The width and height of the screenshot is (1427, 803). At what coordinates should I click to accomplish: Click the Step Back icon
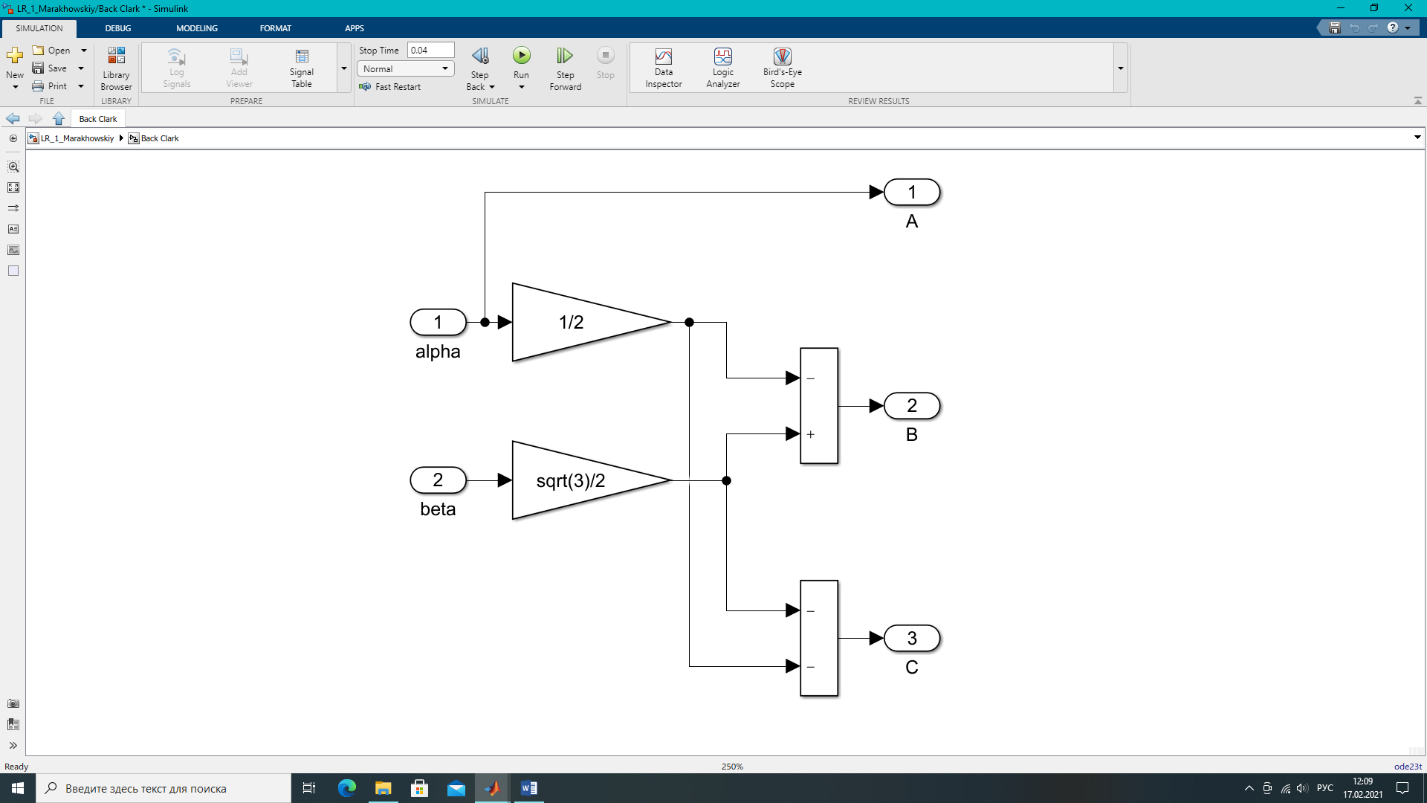tap(480, 56)
